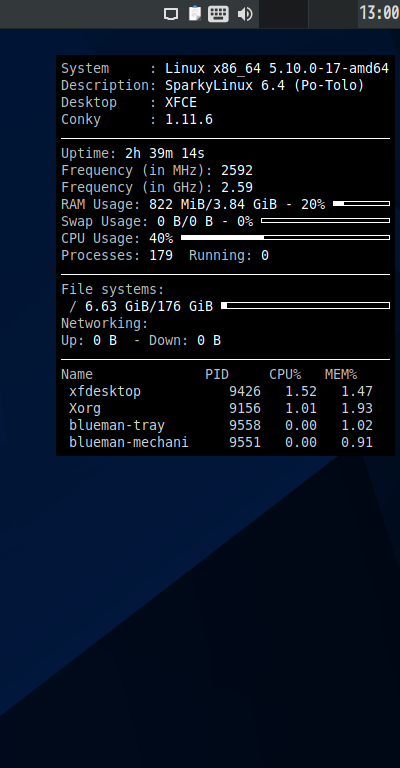
Task: Click the 'PID' column header
Action: (x=217, y=375)
